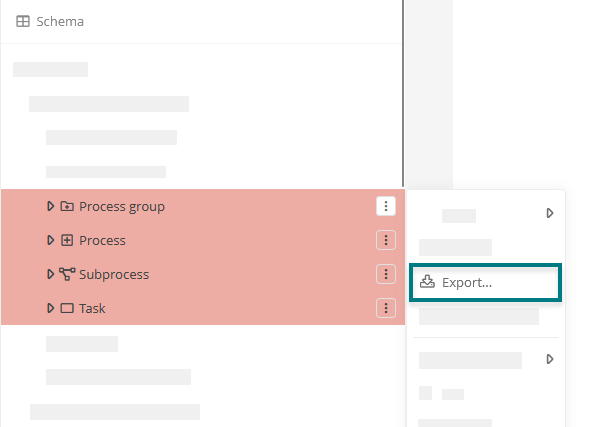The height and width of the screenshot is (427, 590).
Task: Open the submenu arrow below the menu separator
Action: [550, 359]
